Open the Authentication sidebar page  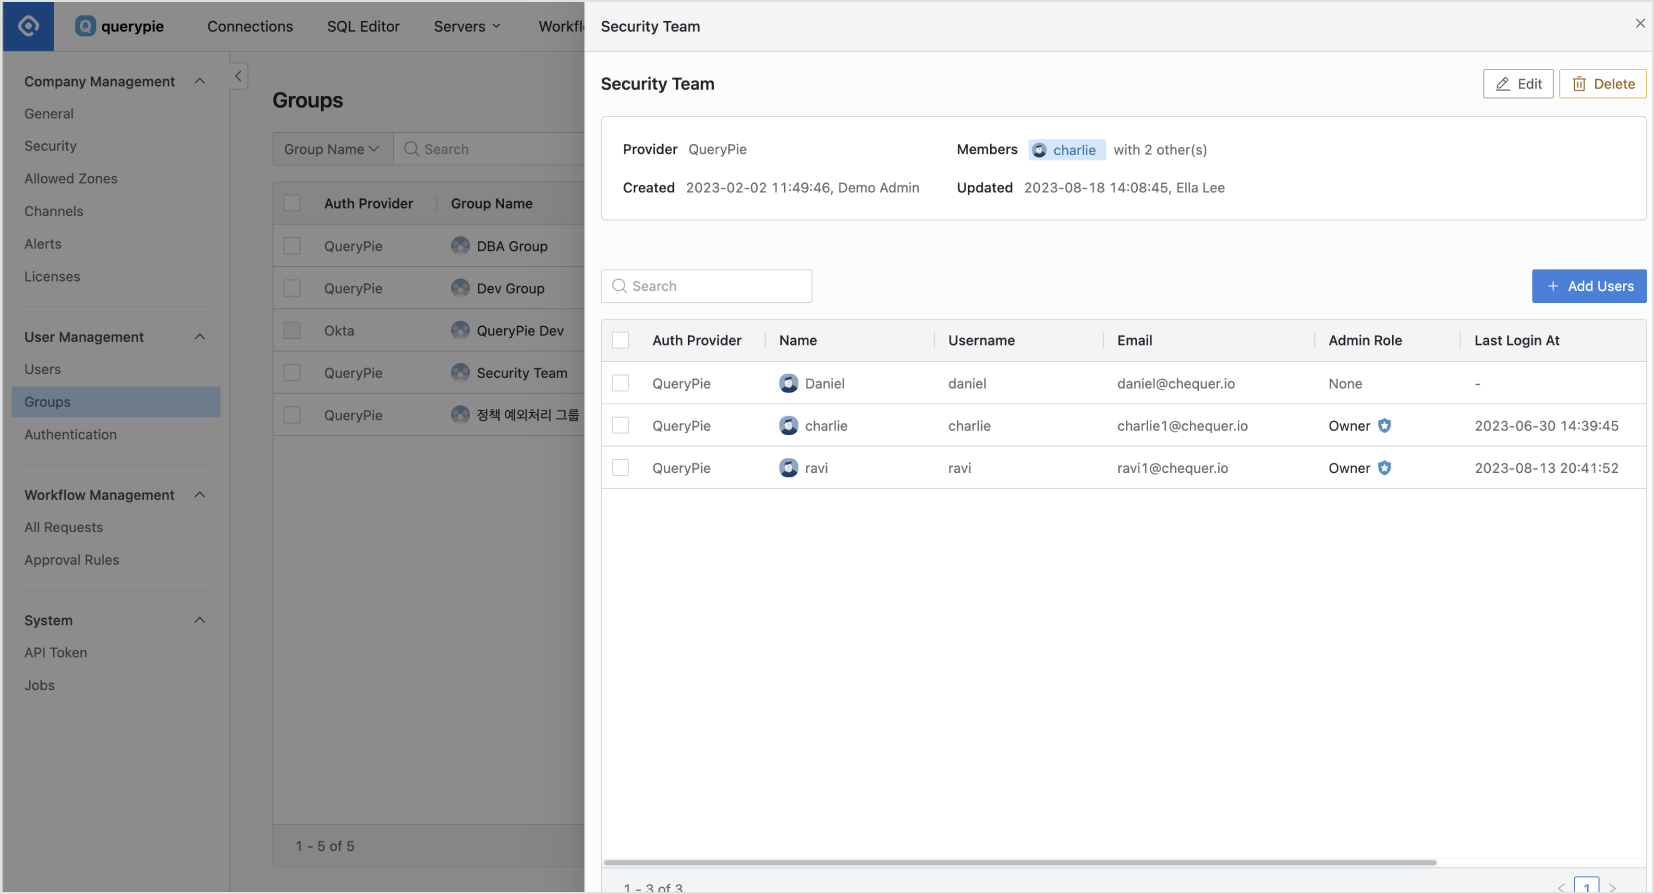point(71,434)
